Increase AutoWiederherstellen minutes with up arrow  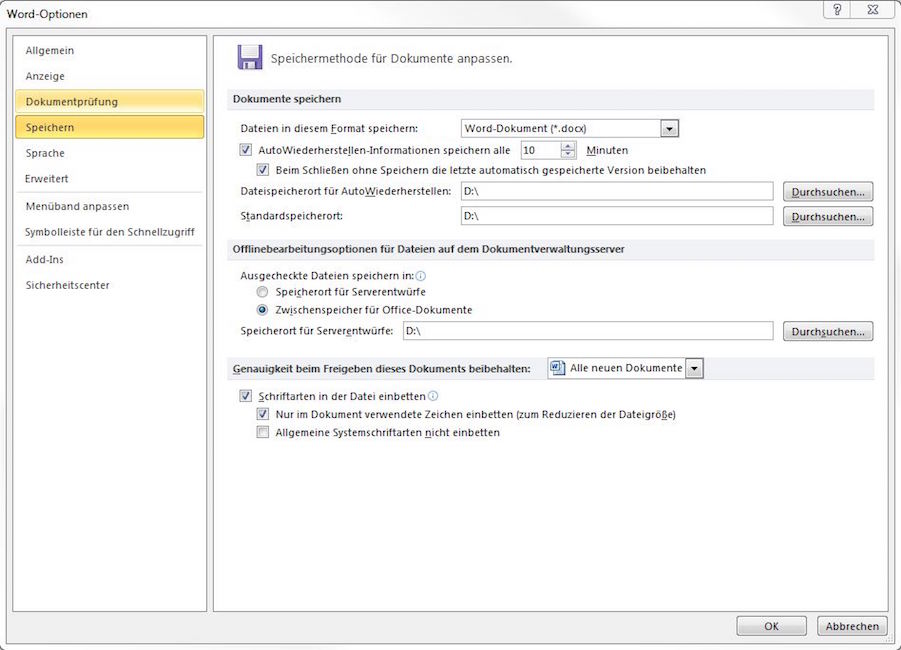tap(568, 146)
